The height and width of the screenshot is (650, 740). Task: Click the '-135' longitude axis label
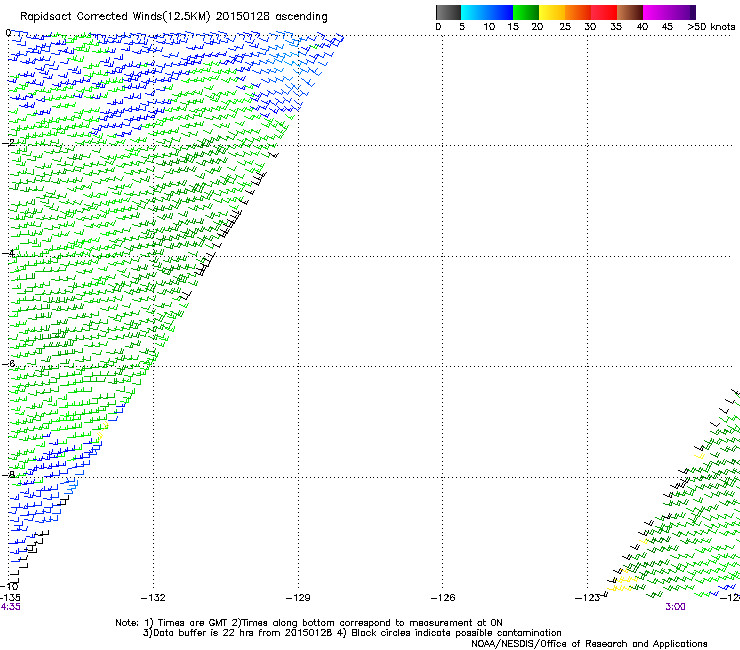tap(10, 598)
